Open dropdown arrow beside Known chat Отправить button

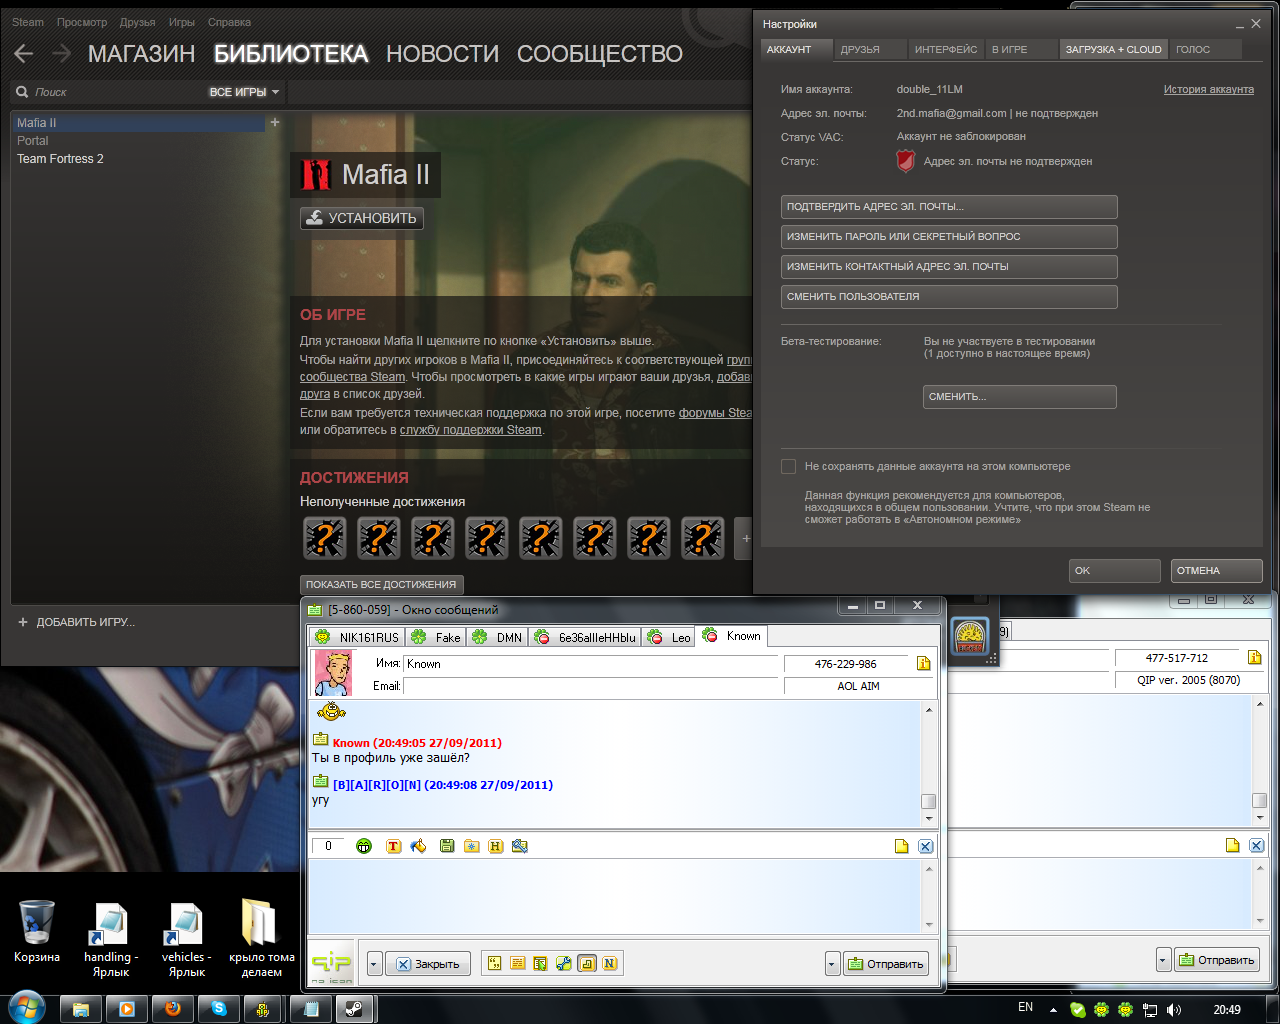[832, 964]
